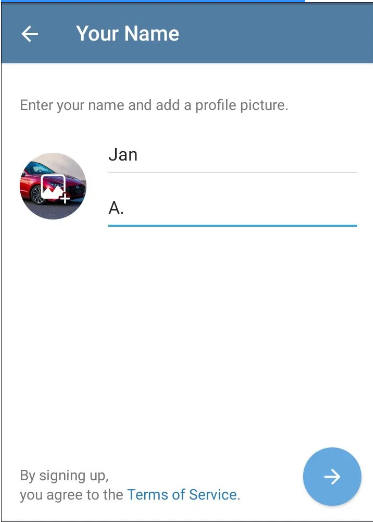Click the blue underline of last name field
Viewport: 373px width, 522px height.
coord(232,226)
